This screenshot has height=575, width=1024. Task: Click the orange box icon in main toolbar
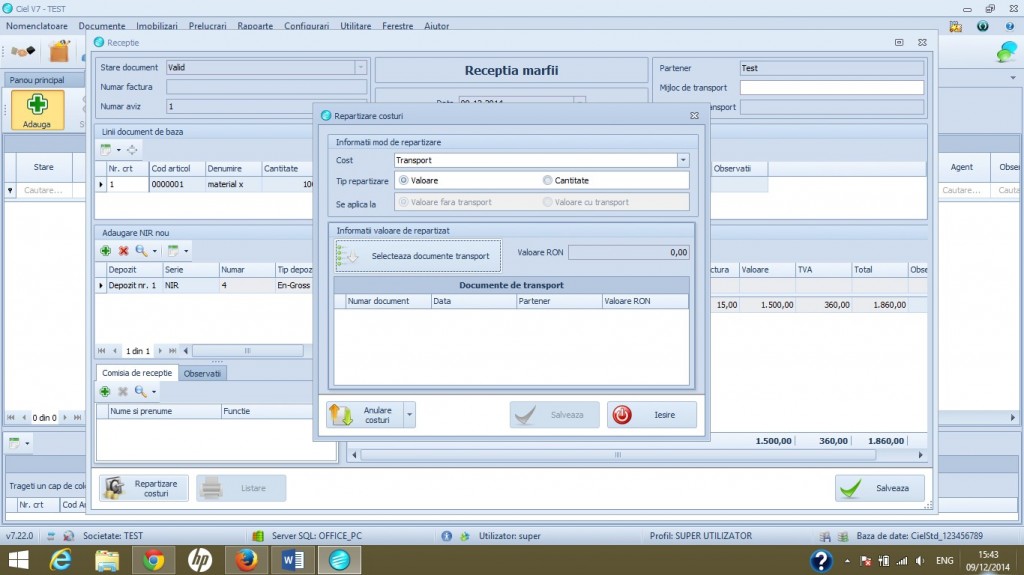pyautogui.click(x=59, y=51)
